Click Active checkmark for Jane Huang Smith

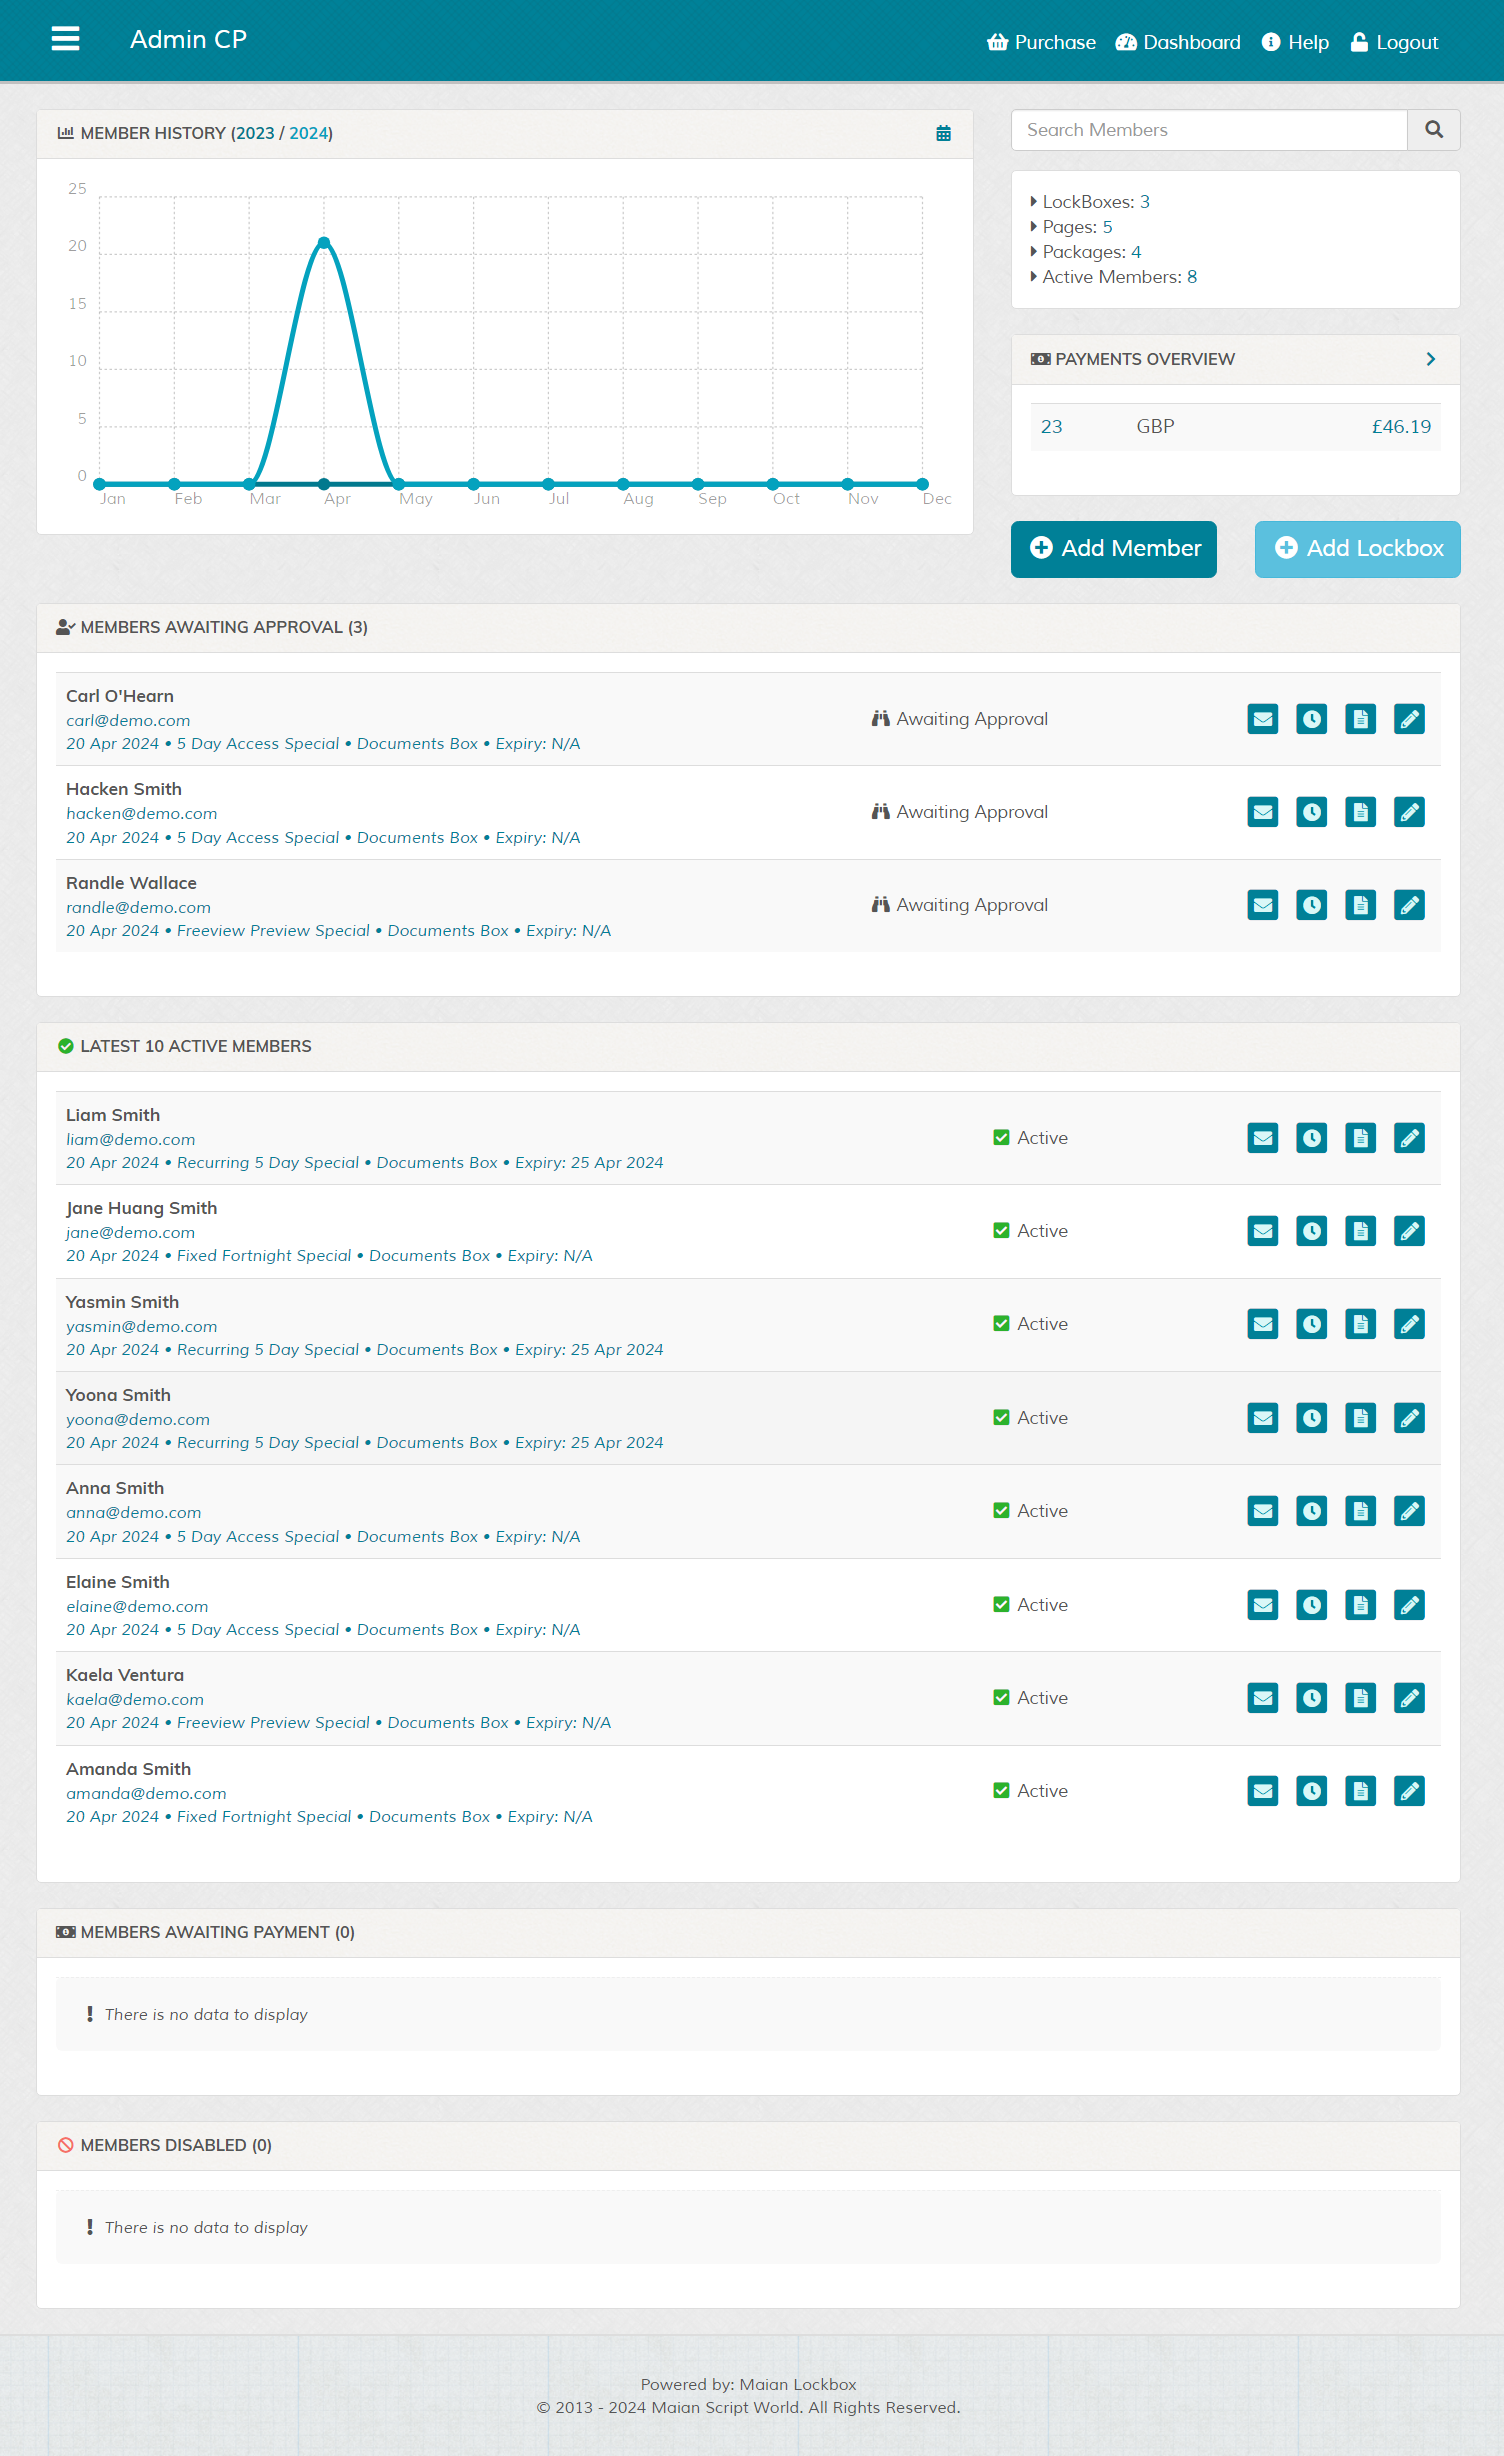(x=1001, y=1231)
